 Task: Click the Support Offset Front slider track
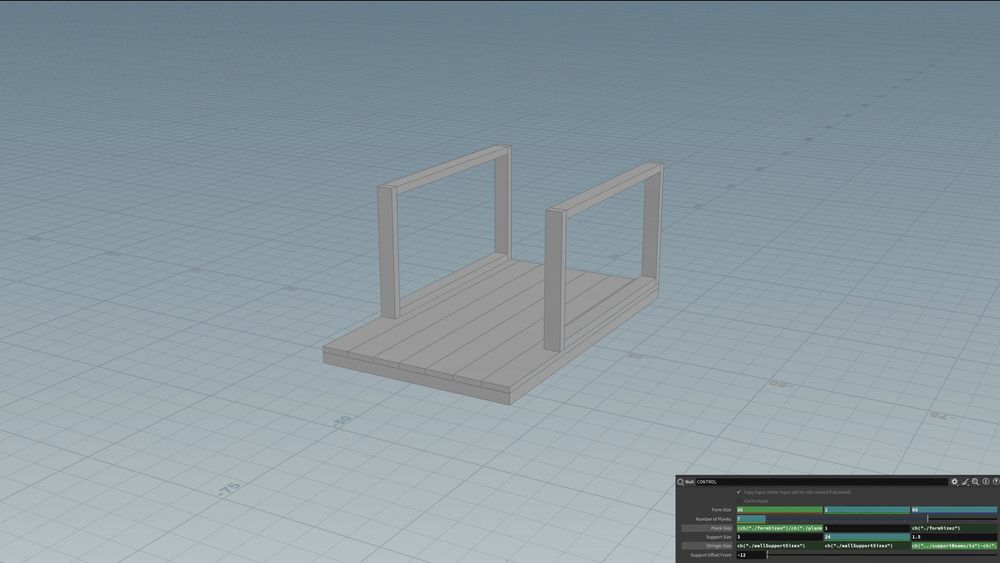[x=882, y=555]
